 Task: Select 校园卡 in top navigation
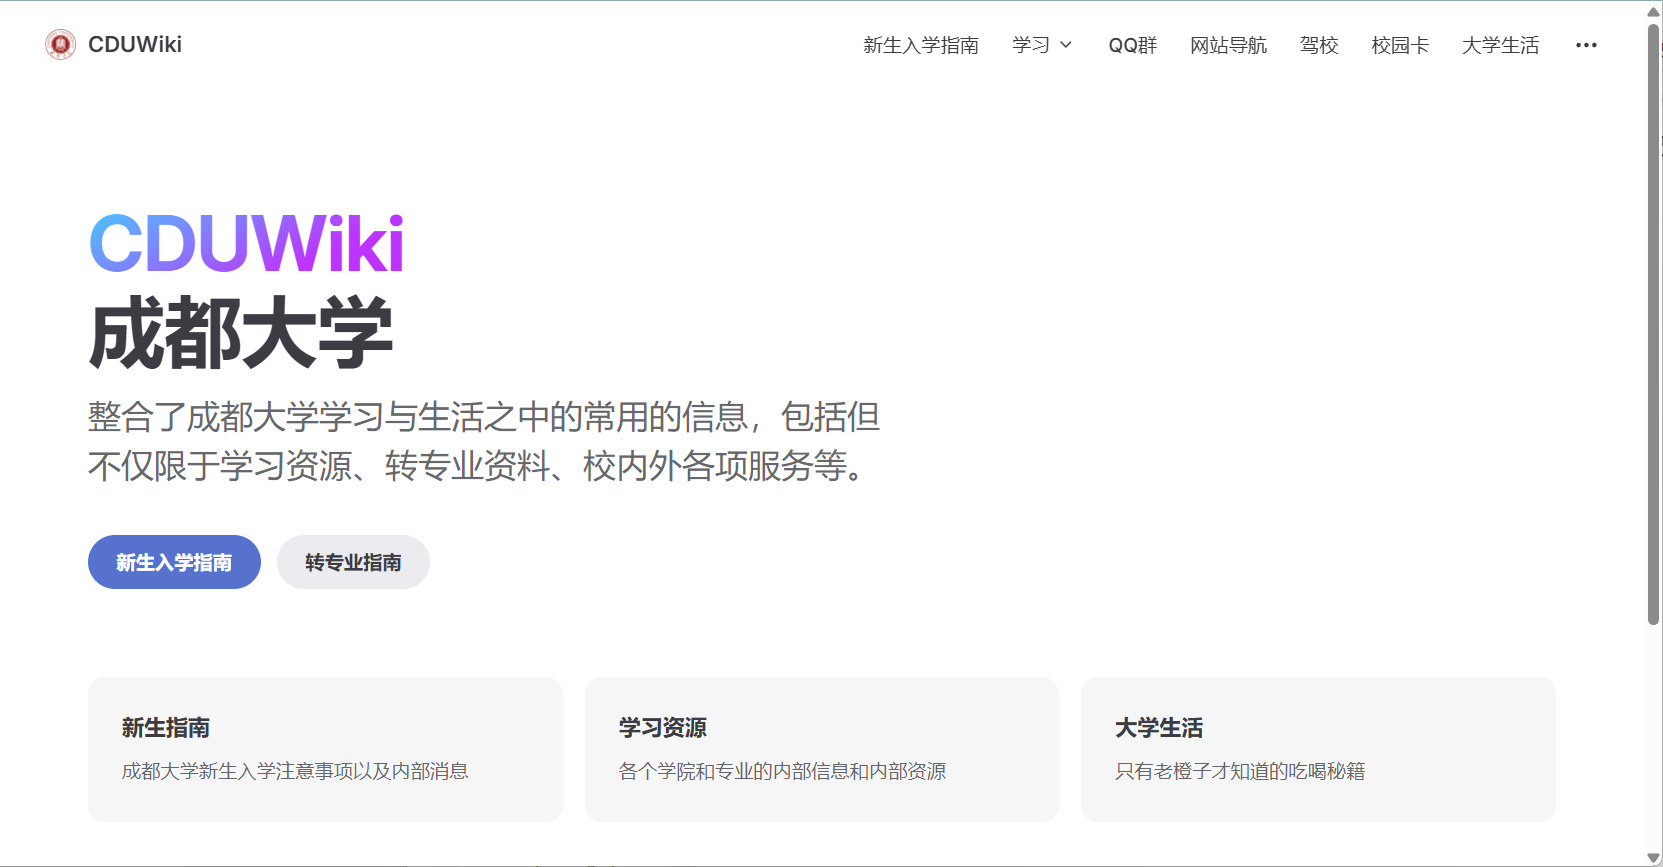[x=1400, y=45]
